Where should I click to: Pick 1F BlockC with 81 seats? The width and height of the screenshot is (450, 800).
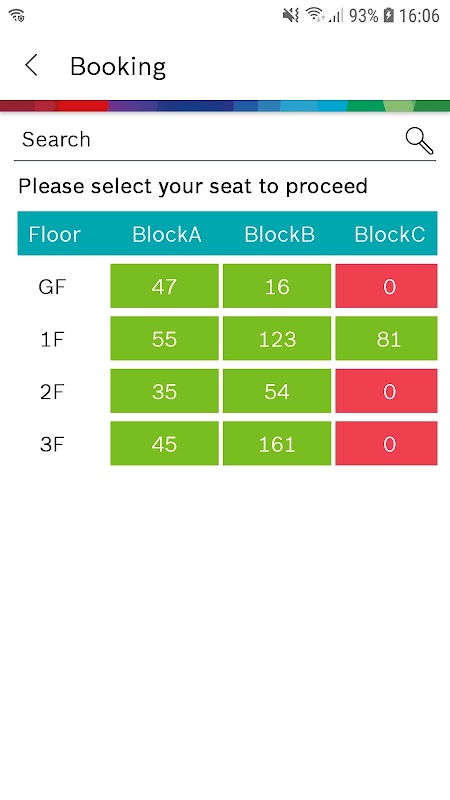[x=386, y=338]
